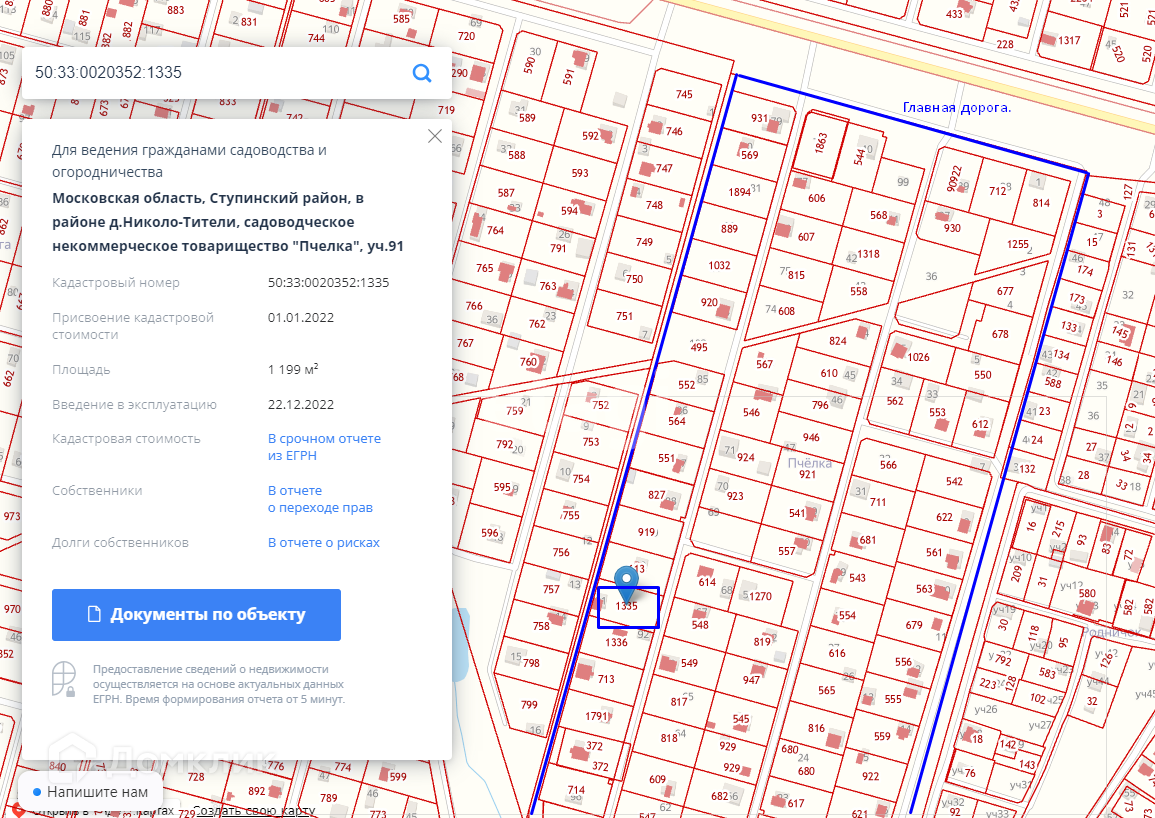Select parcel 1336 on the map
Screen dimensions: 1155x818
click(x=616, y=642)
